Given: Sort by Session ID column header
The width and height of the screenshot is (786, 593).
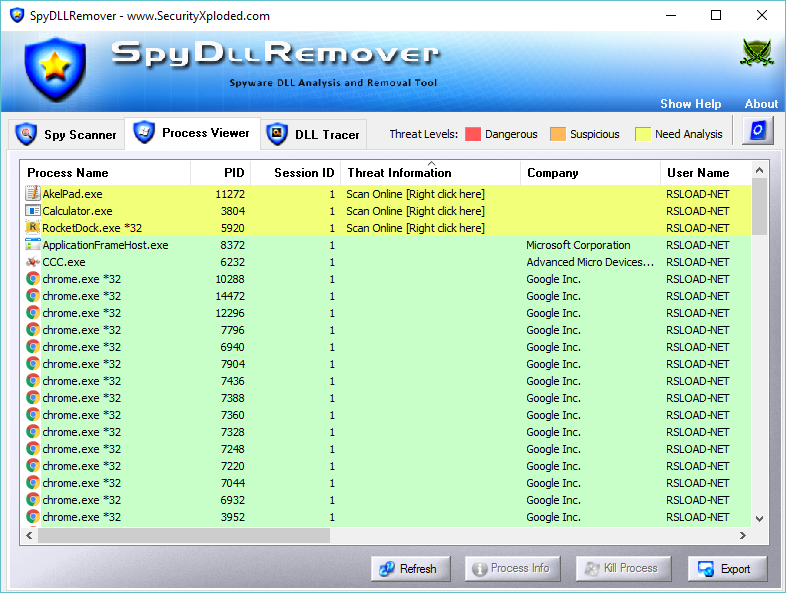Looking at the screenshot, I should tap(296, 172).
